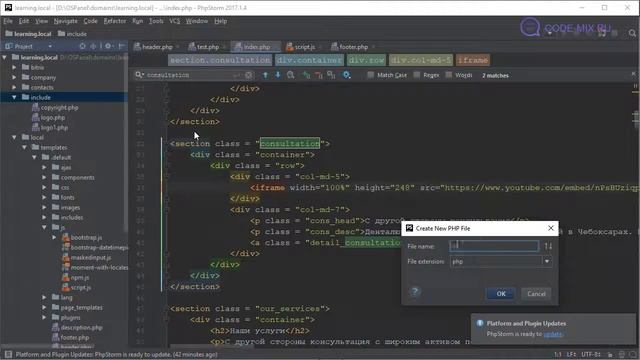Enable Regex checkbox
Screen dimensions: 640x360
pyautogui.click(x=417, y=75)
